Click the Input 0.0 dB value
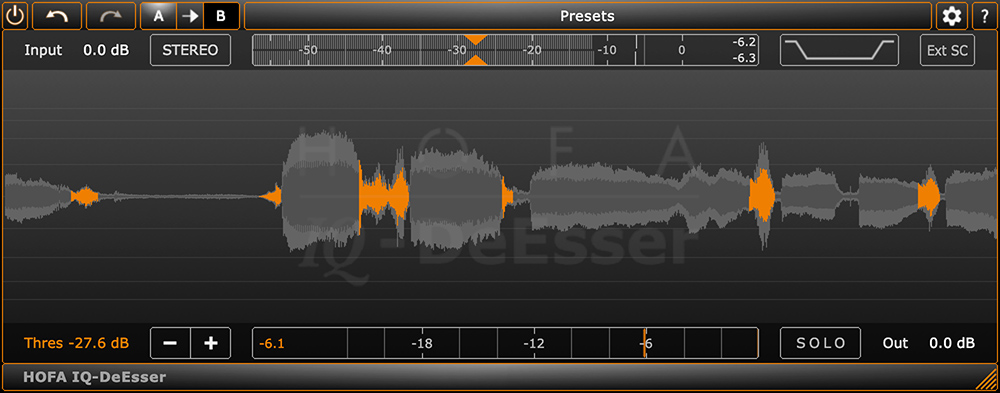Image resolution: width=1000 pixels, height=393 pixels. pos(106,50)
